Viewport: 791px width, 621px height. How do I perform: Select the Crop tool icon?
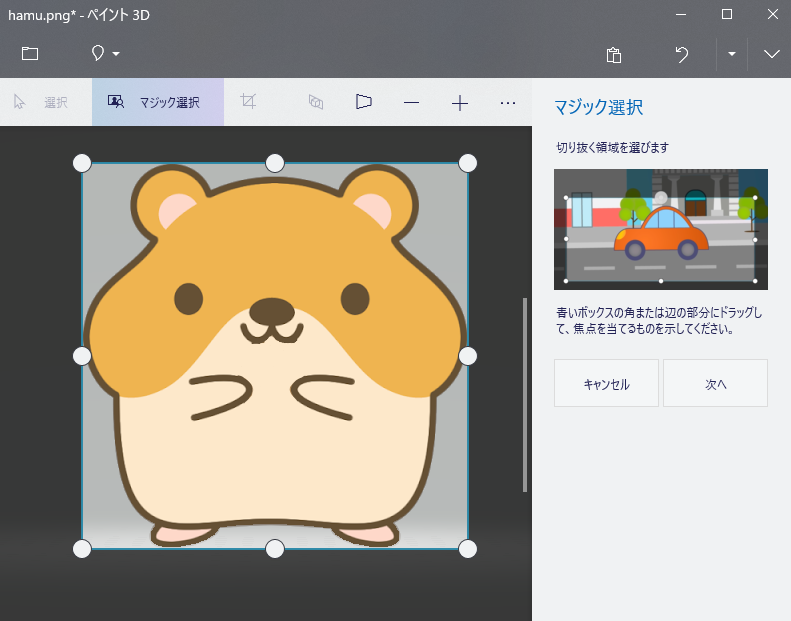248,101
